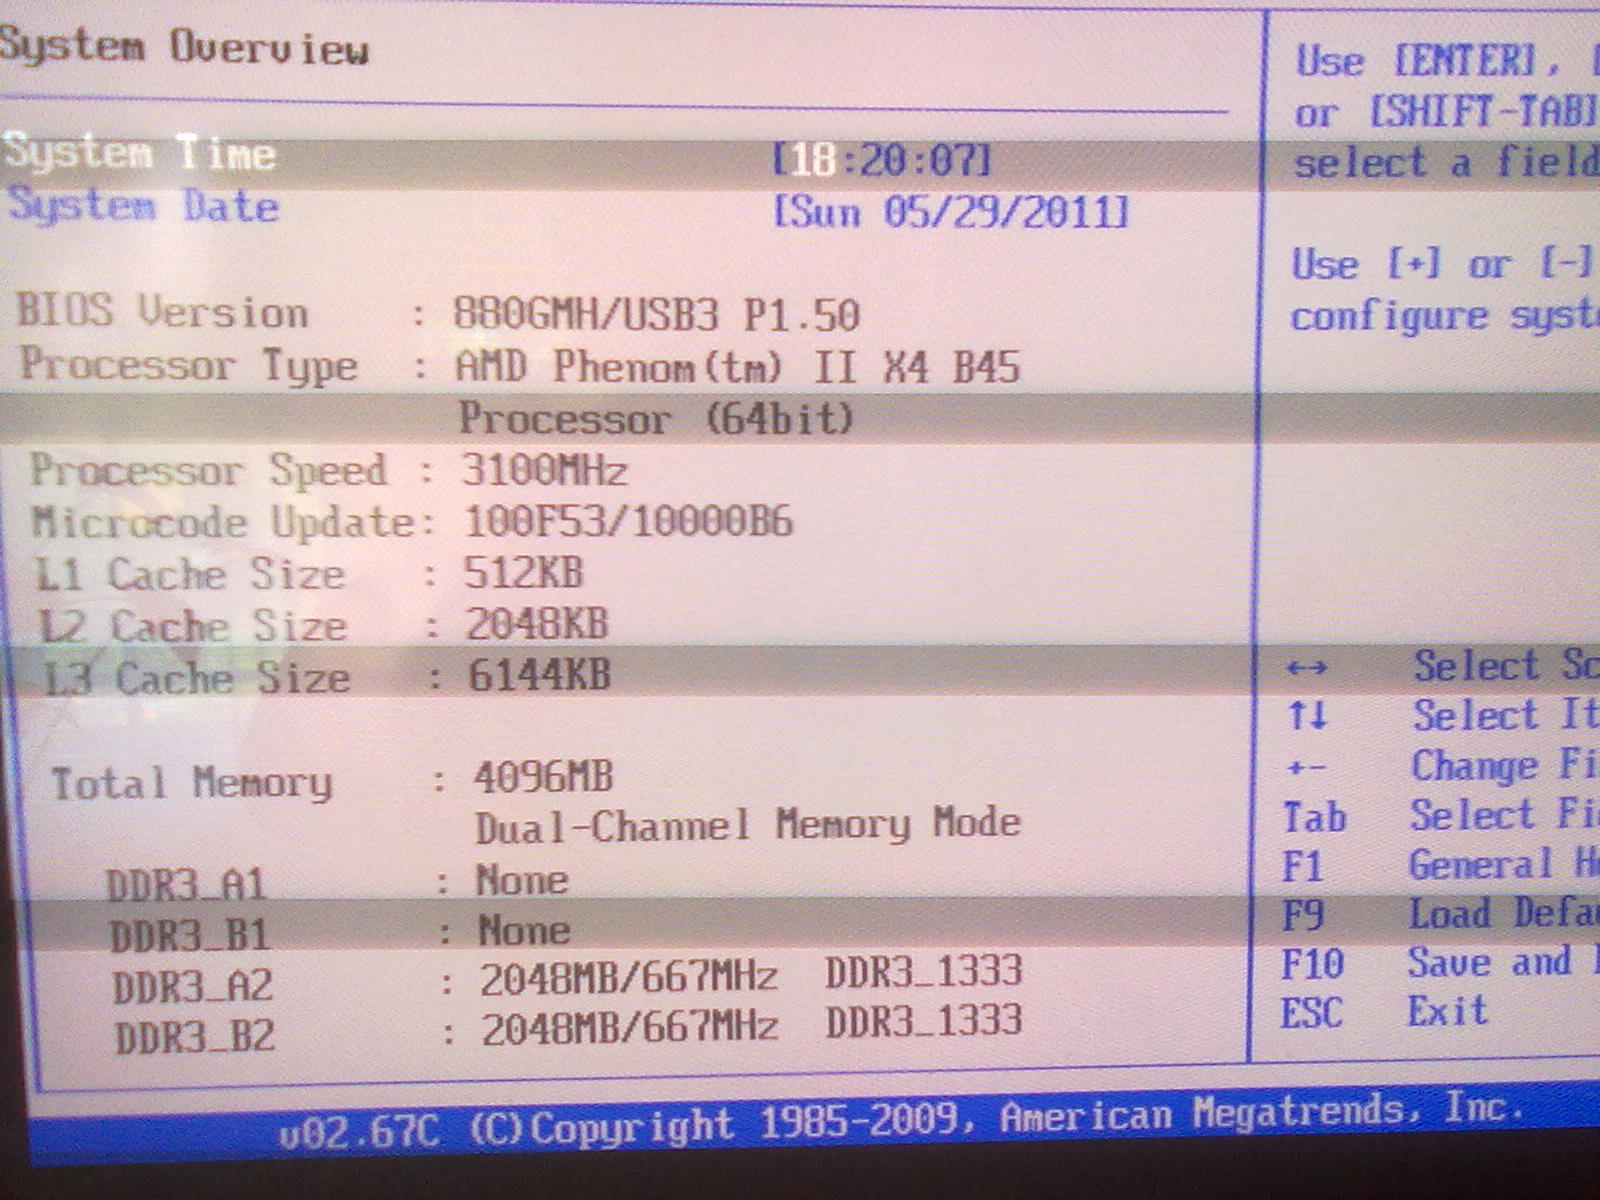Click the Processor Type label
This screenshot has width=1600, height=1200.
[189, 365]
